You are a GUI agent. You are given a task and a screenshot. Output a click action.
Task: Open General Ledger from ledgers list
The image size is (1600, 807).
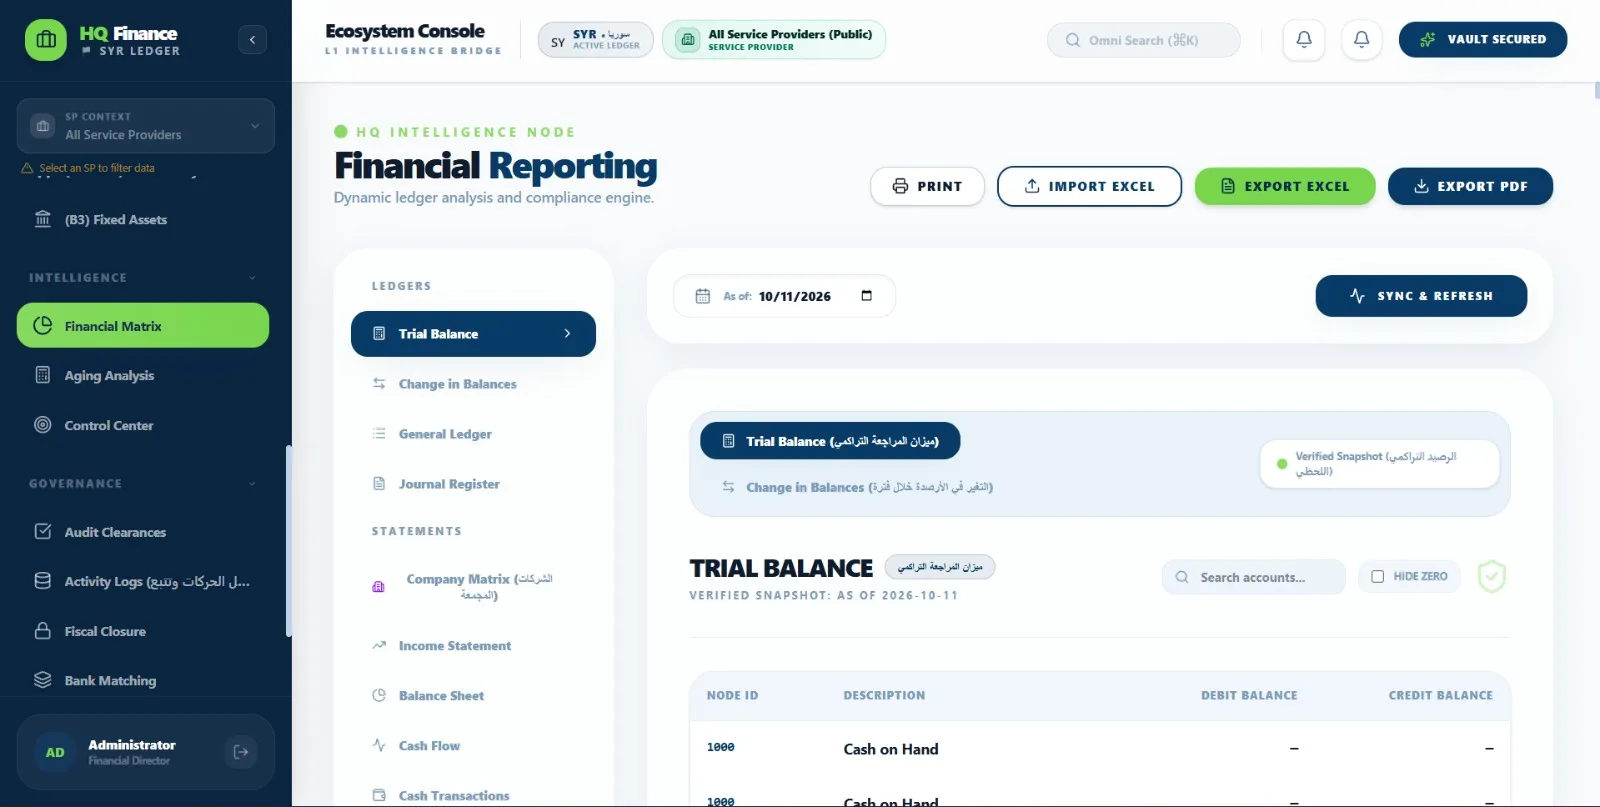tap(473, 434)
